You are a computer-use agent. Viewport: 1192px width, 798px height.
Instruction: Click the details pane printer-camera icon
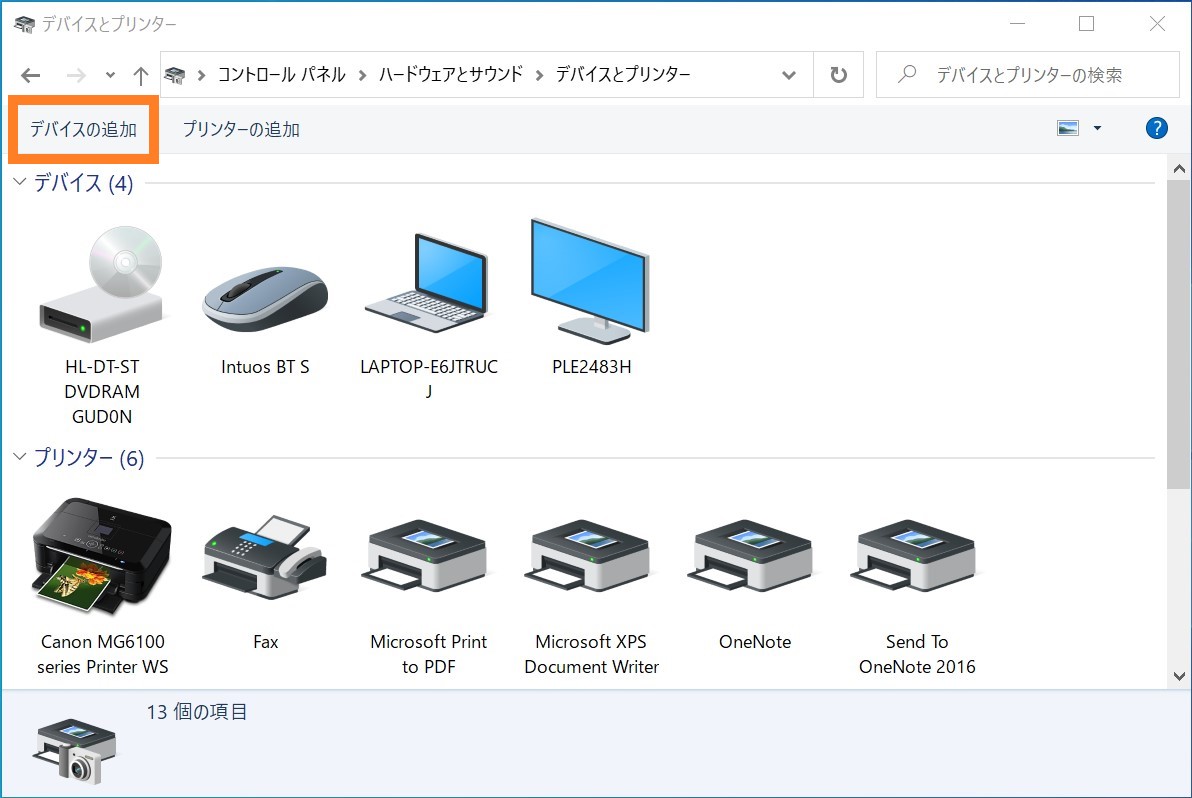click(74, 751)
